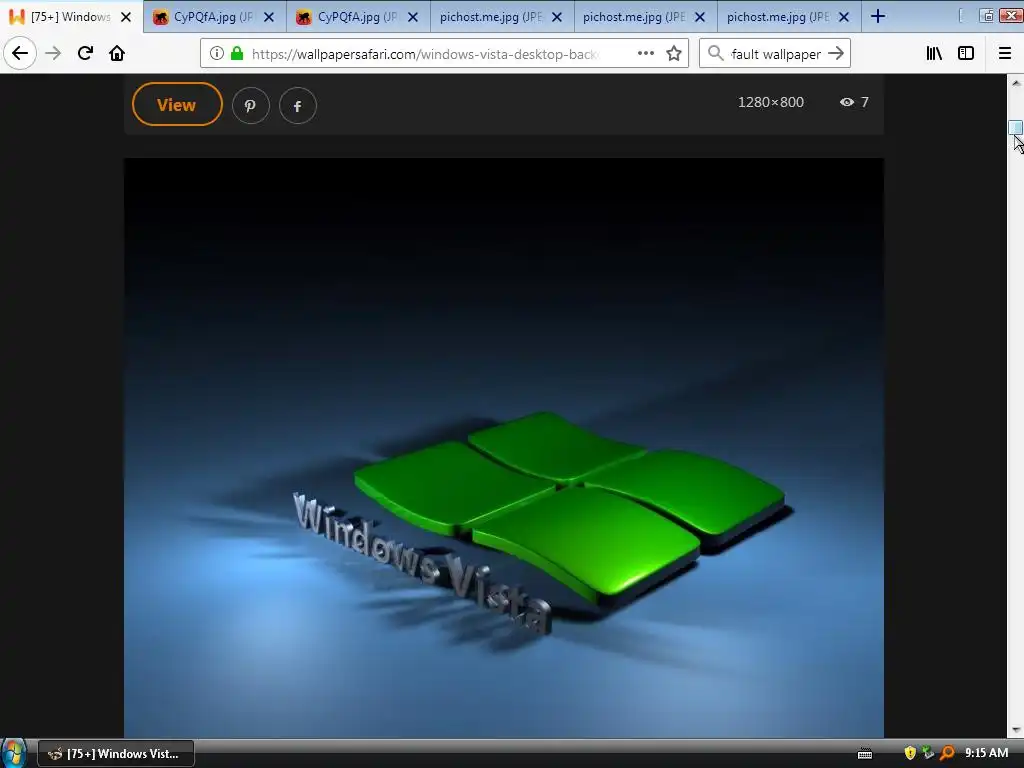Restore down the Firefox window
This screenshot has height=768, width=1024.
pyautogui.click(x=987, y=16)
